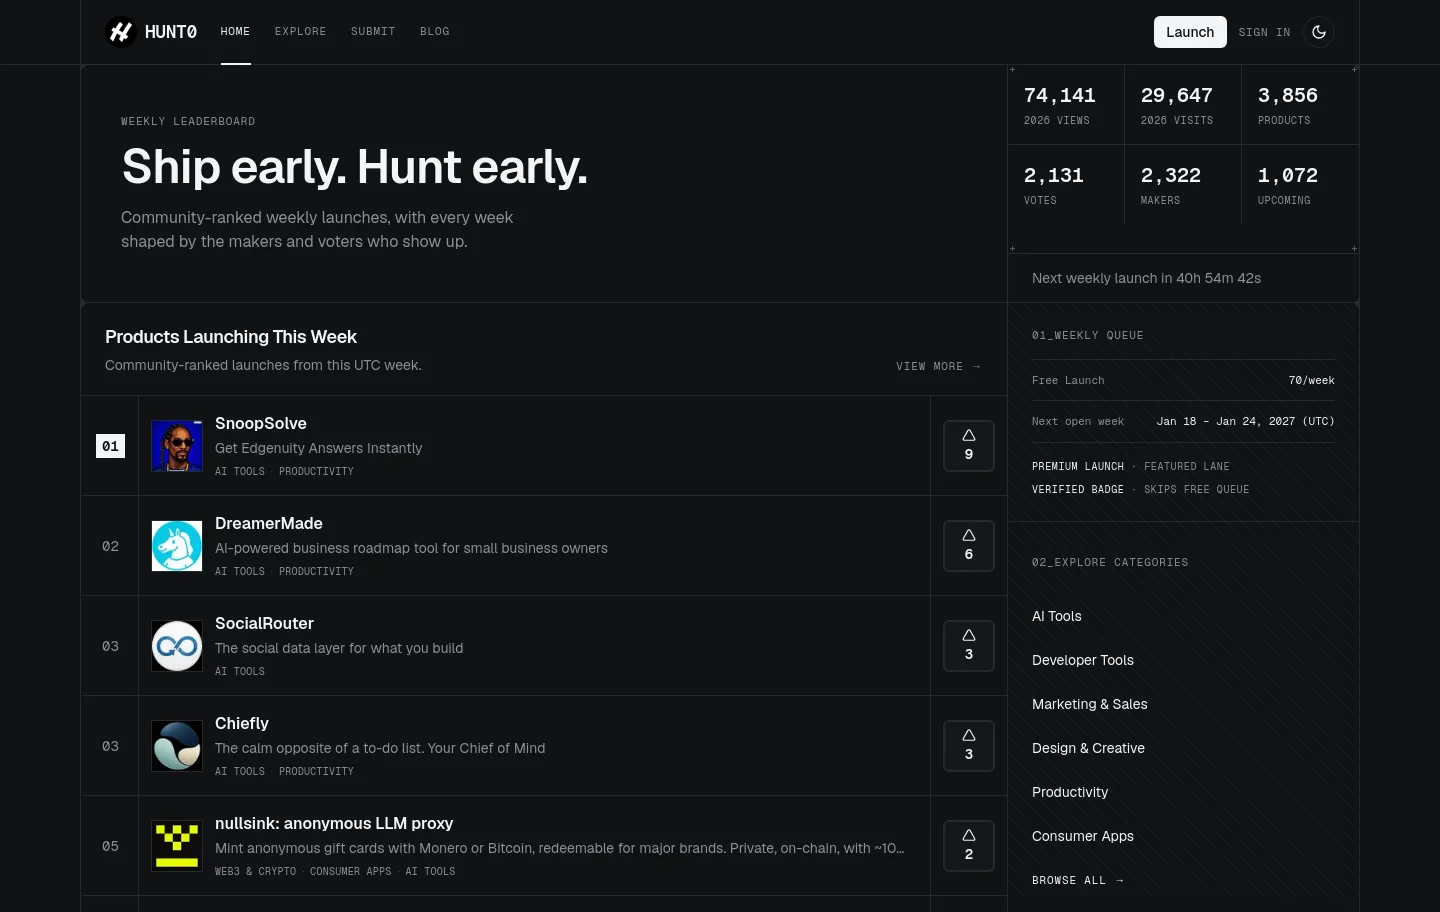Open SocialRouter infinity logo

point(177,646)
